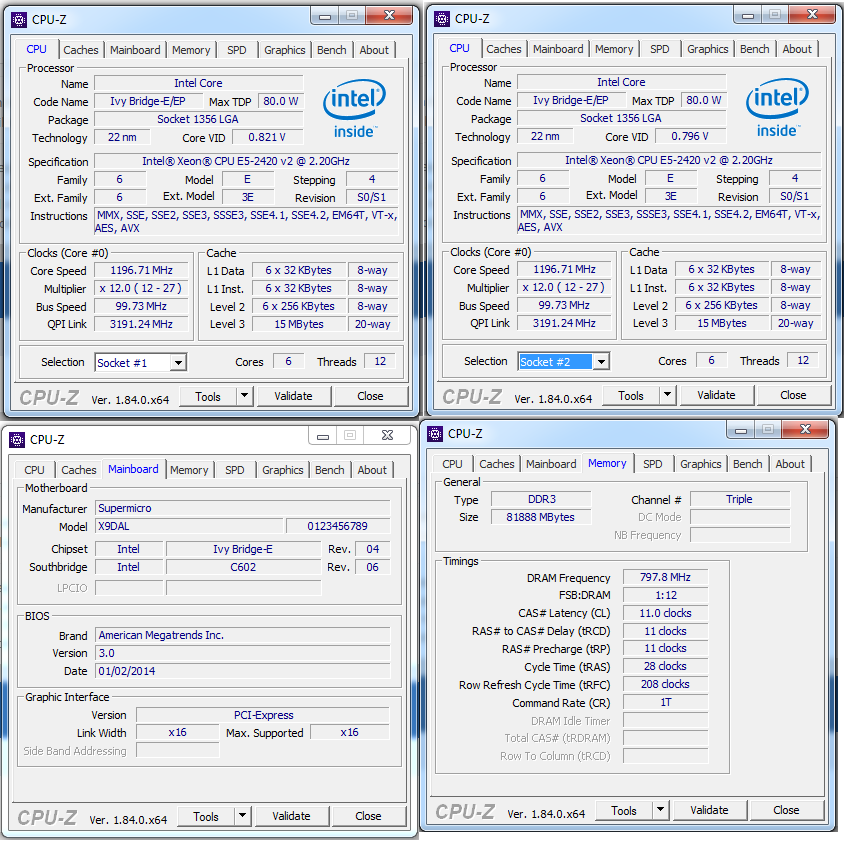Open the Socket #1 selection dropdown
The height and width of the screenshot is (861, 860).
pos(178,363)
